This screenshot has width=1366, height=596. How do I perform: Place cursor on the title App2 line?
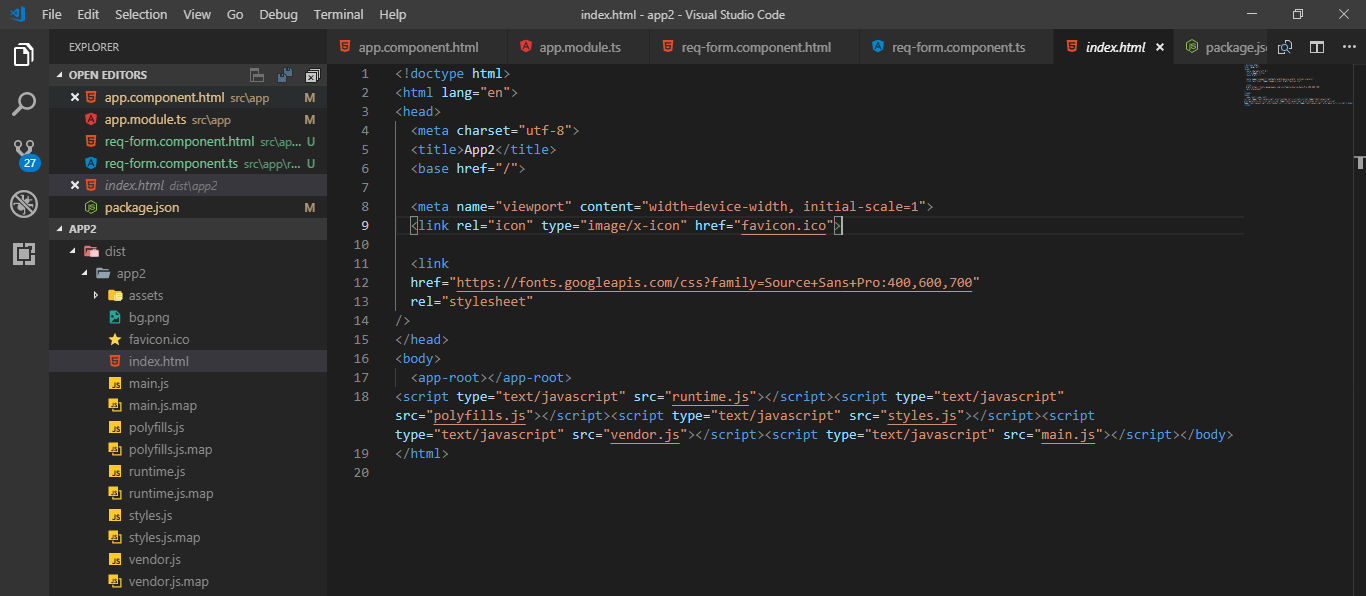coord(483,150)
